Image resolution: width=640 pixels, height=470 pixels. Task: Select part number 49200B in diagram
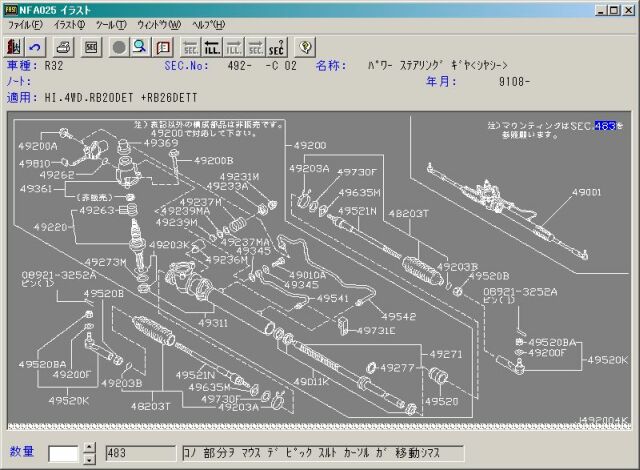tap(213, 161)
